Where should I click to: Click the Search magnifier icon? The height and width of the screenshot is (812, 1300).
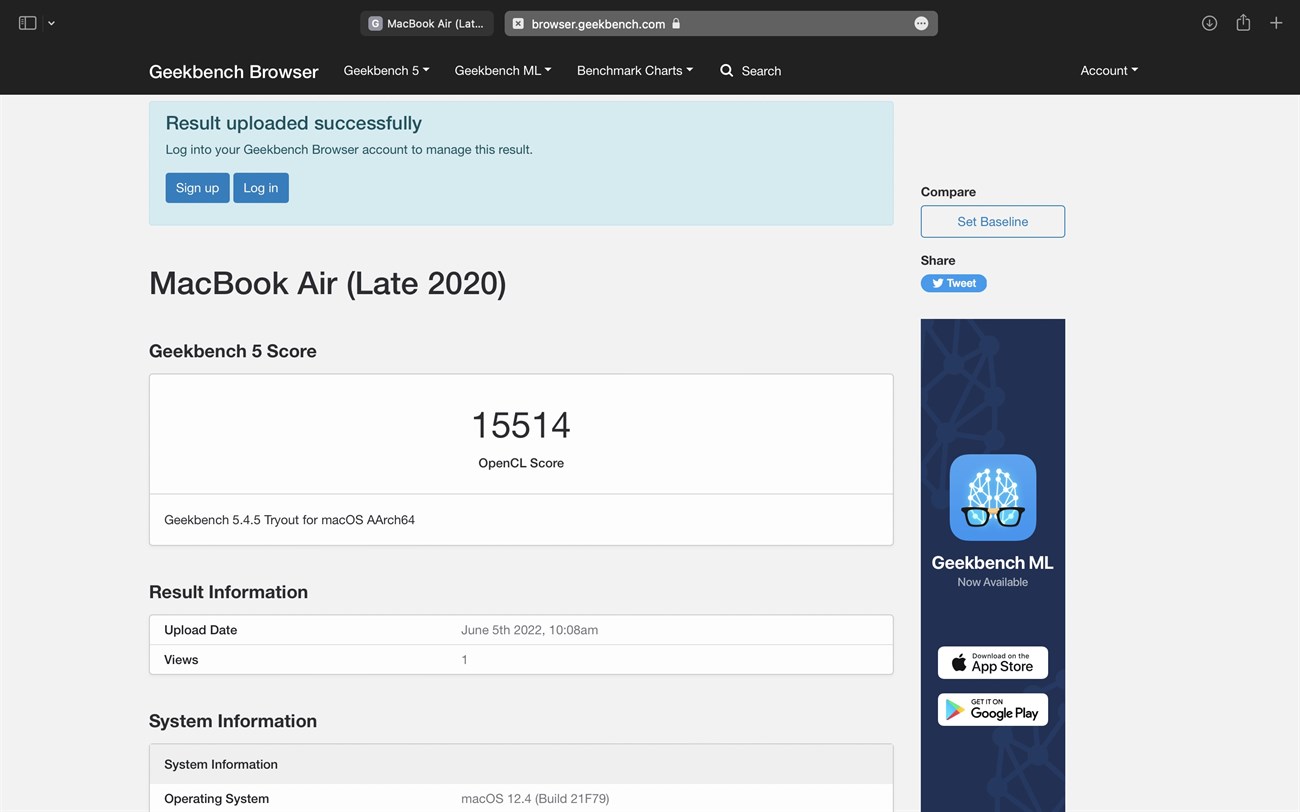[x=727, y=70]
